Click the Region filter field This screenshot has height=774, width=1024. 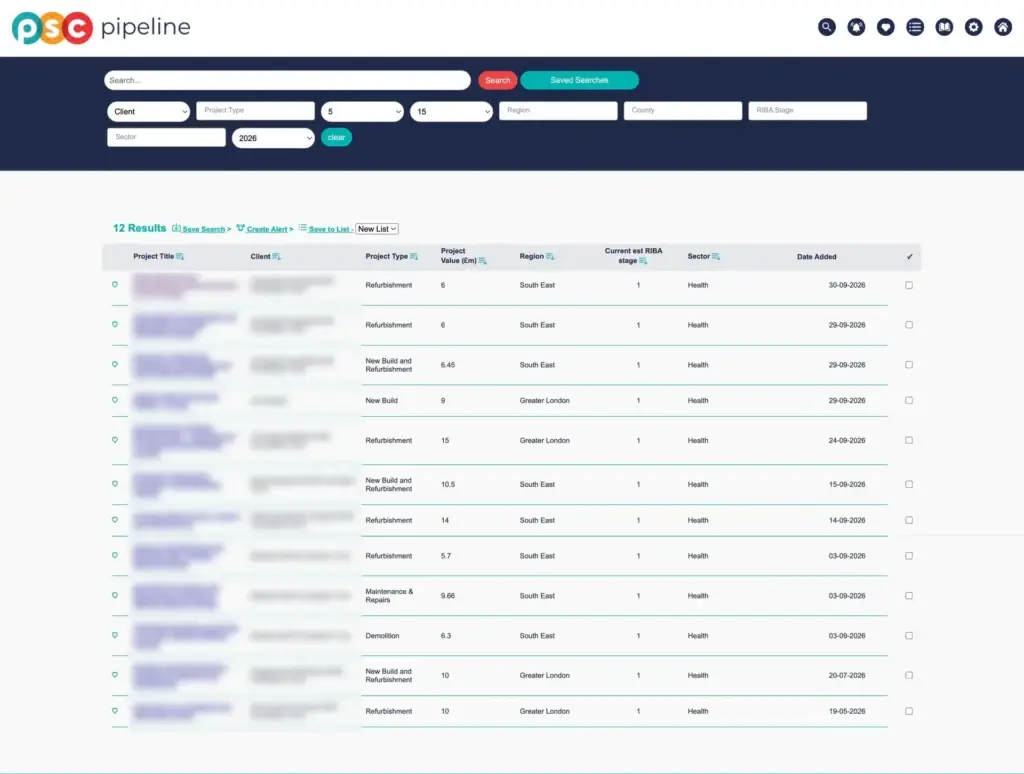[x=558, y=110]
